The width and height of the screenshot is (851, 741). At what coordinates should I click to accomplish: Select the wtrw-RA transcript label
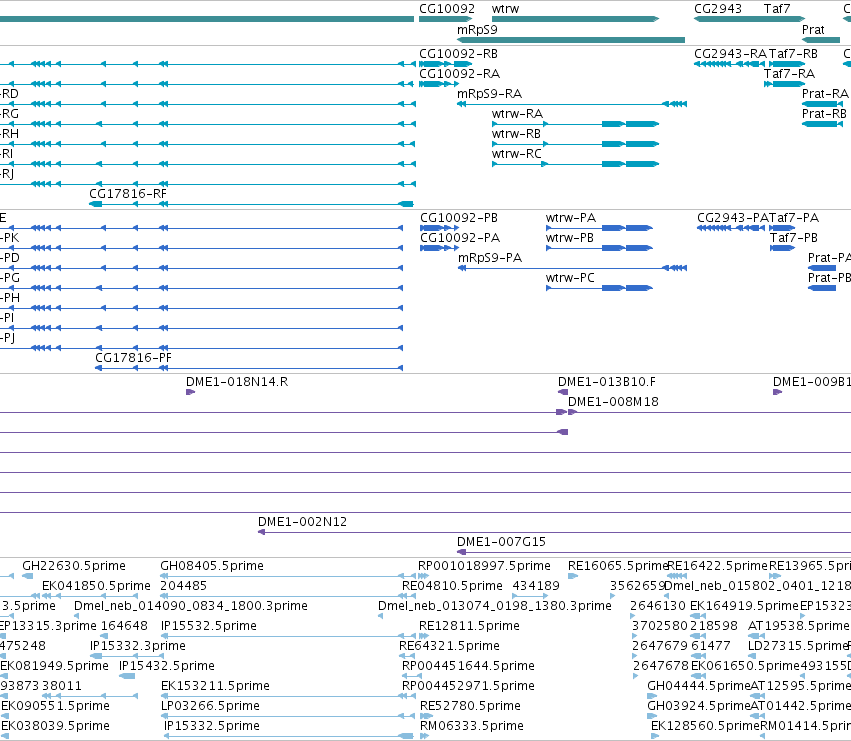tap(517, 114)
